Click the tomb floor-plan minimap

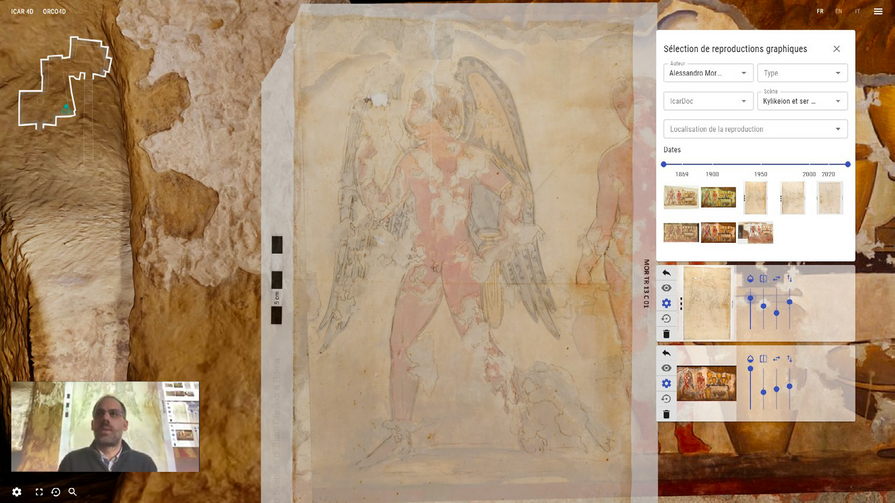(x=64, y=83)
